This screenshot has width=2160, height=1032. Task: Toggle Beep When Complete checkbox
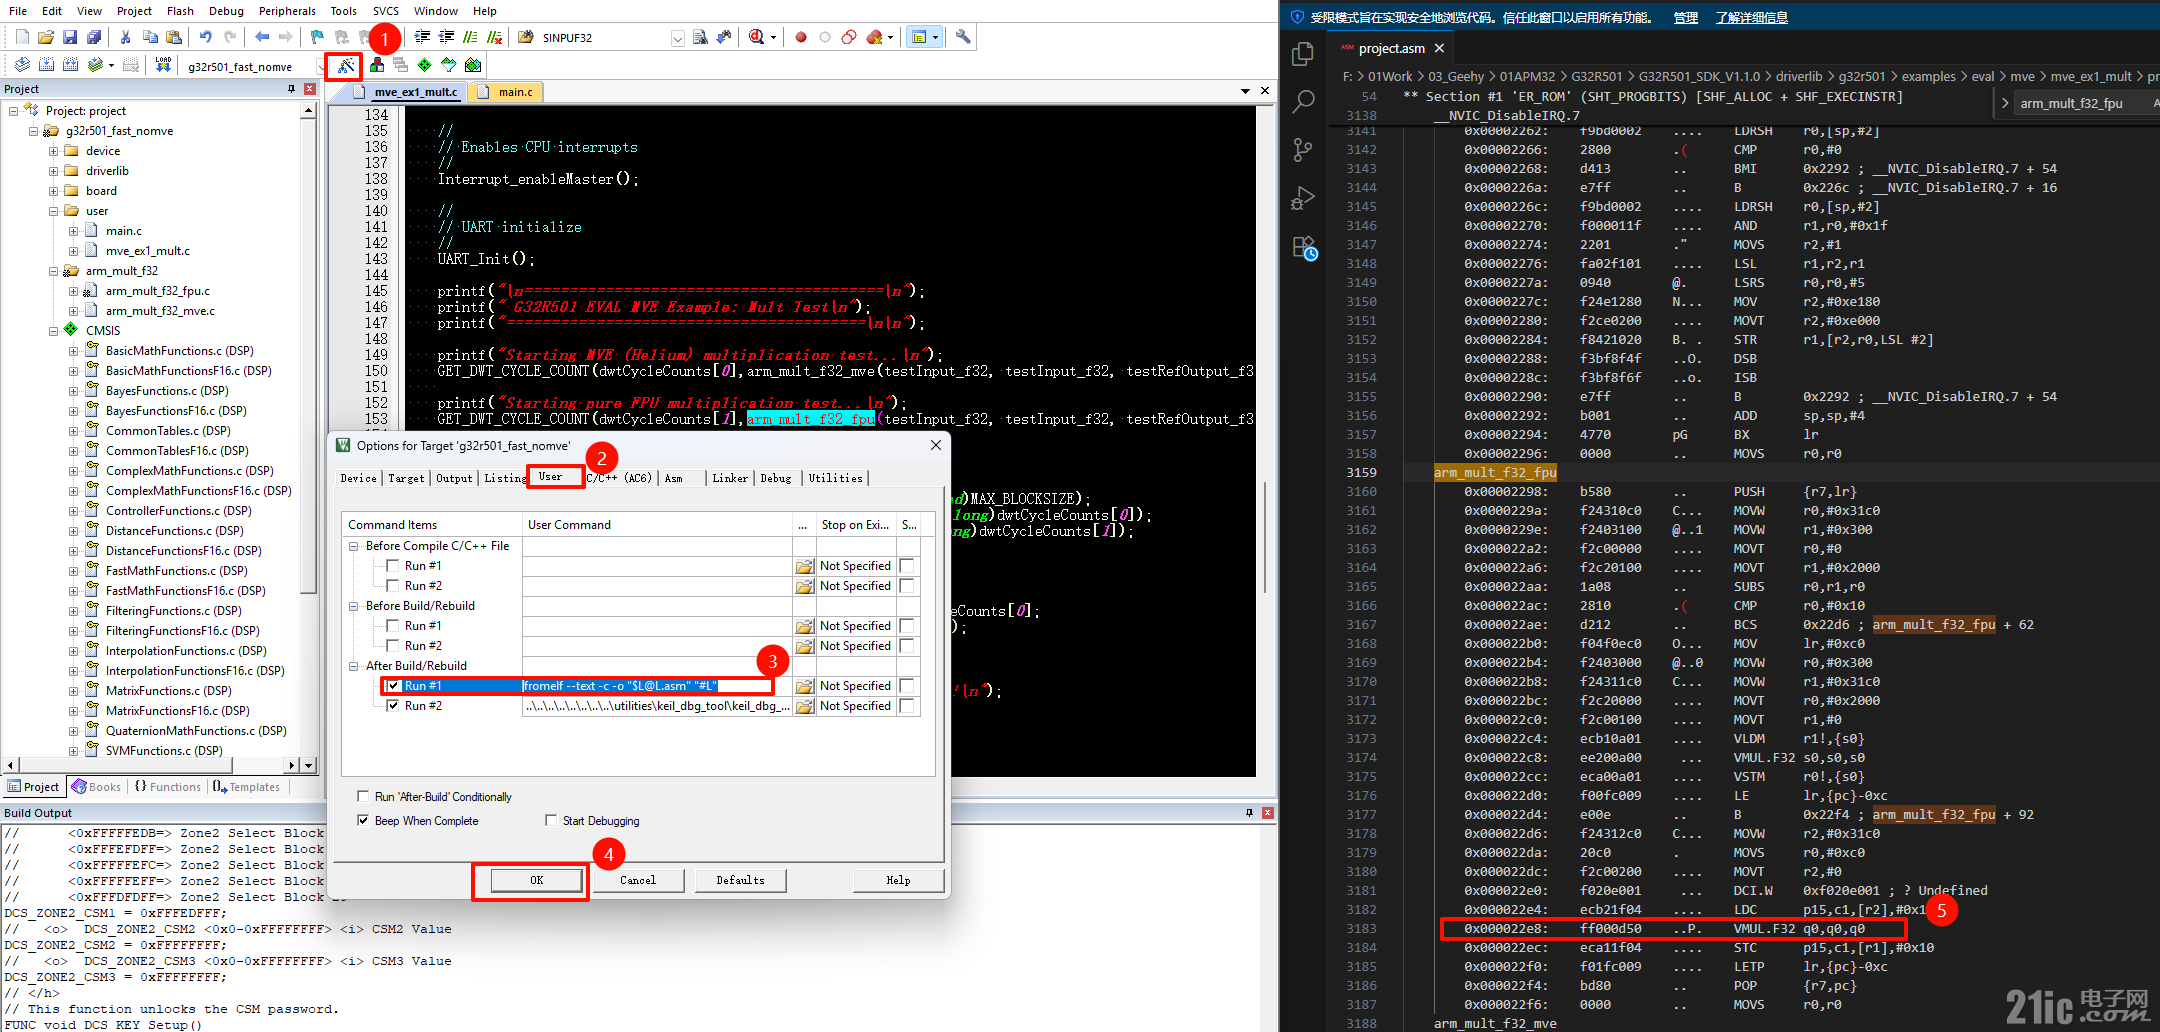pos(363,821)
